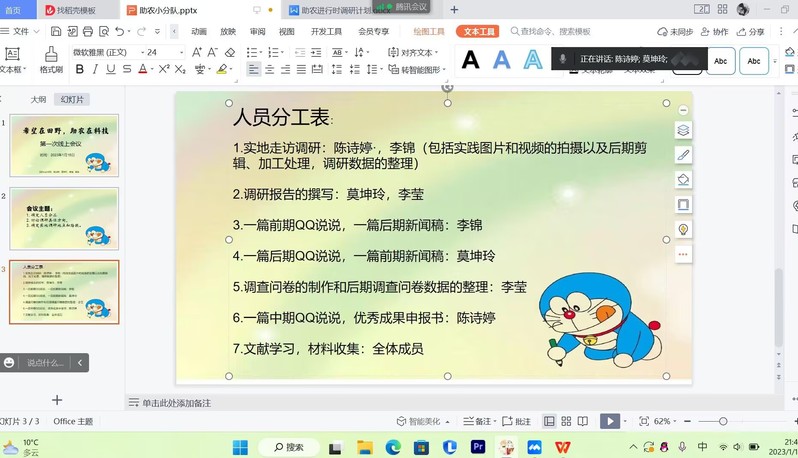798x458 pixels.
Task: Switch to slide sorter view icon
Action: click(x=566, y=421)
